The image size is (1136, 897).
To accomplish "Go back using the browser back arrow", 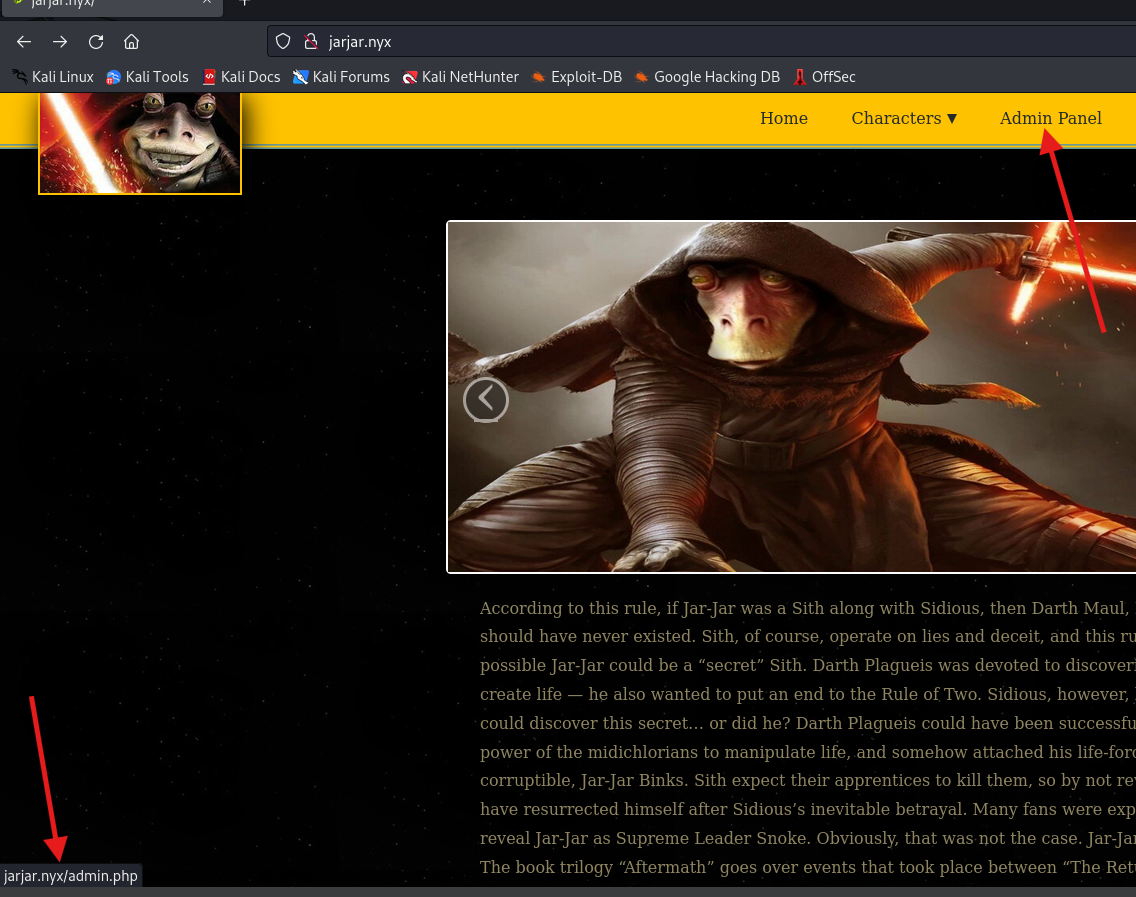I will [24, 42].
